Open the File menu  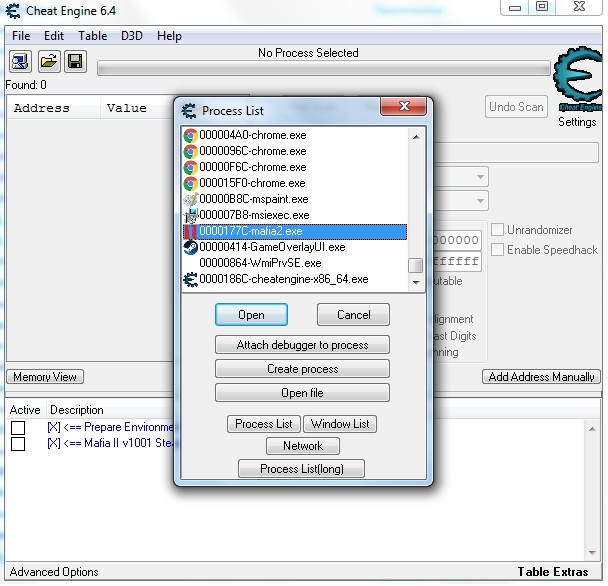coord(21,36)
